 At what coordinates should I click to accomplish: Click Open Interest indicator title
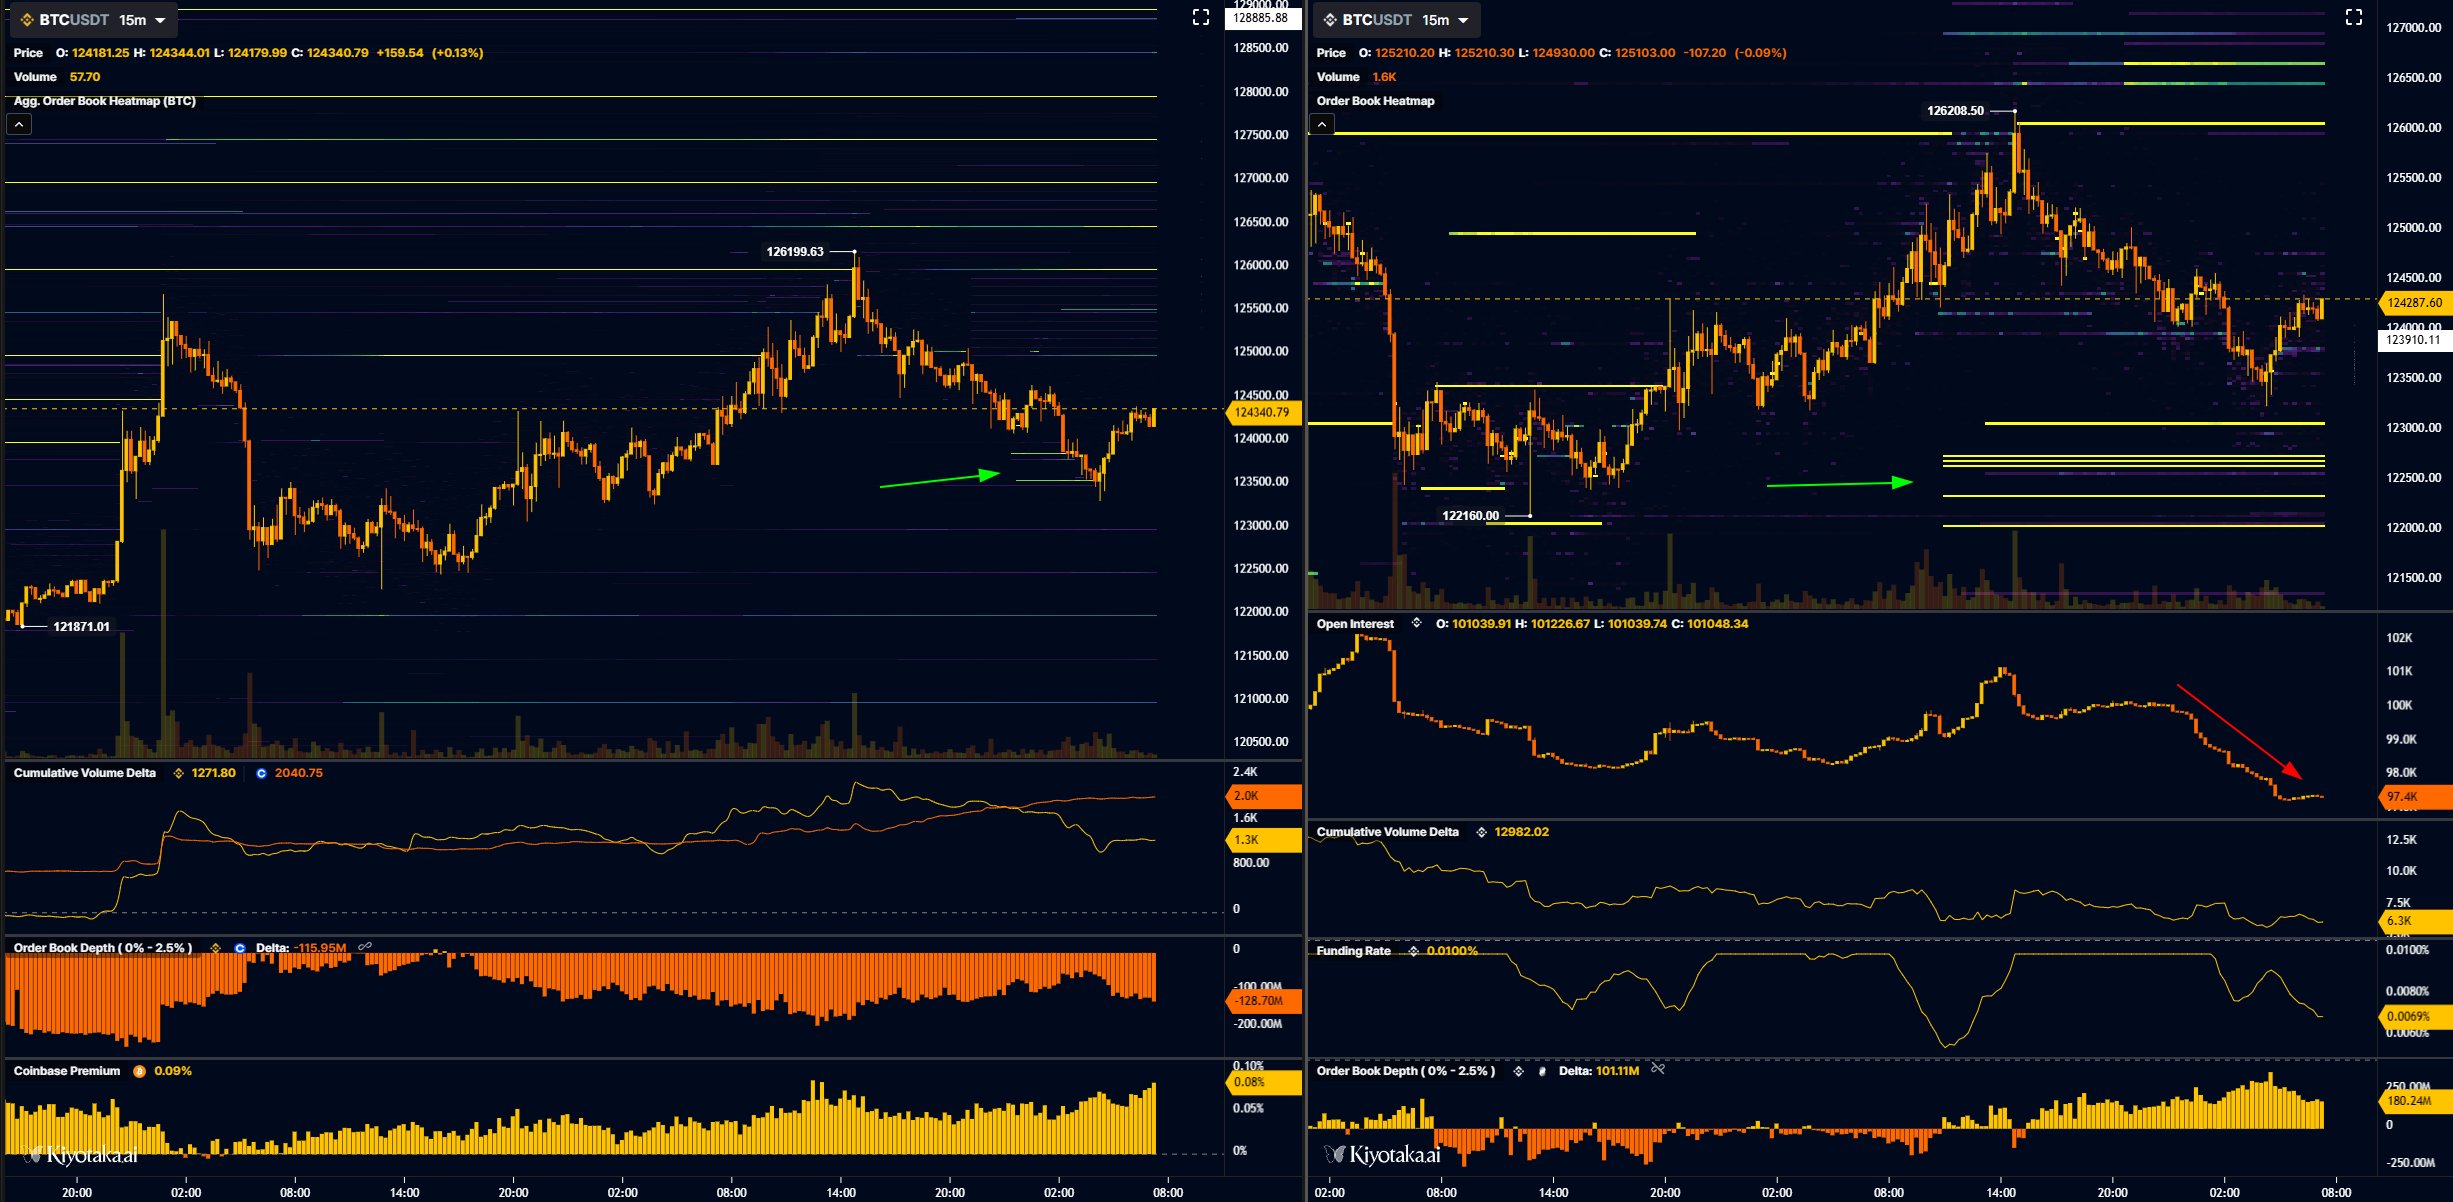1354,624
